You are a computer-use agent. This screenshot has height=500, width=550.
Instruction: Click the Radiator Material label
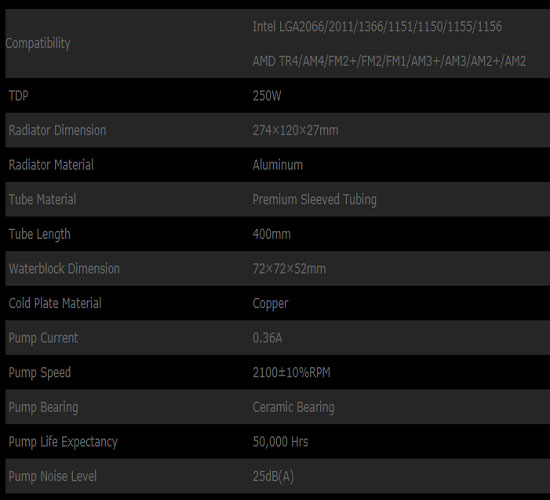[x=51, y=165]
